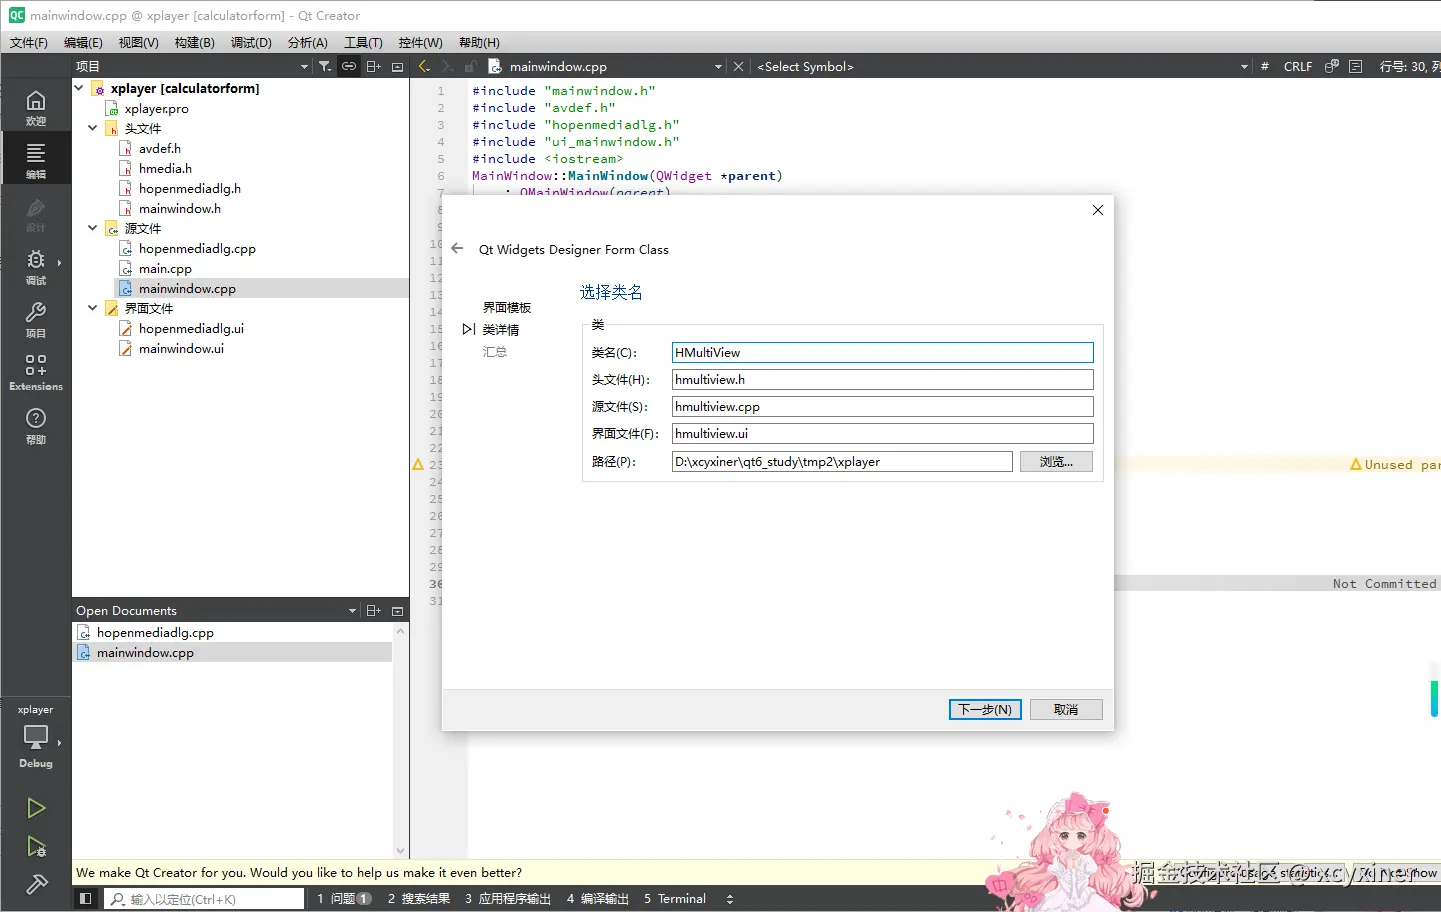
Task: Click the 类名 HMultiView input field
Action: [882, 352]
